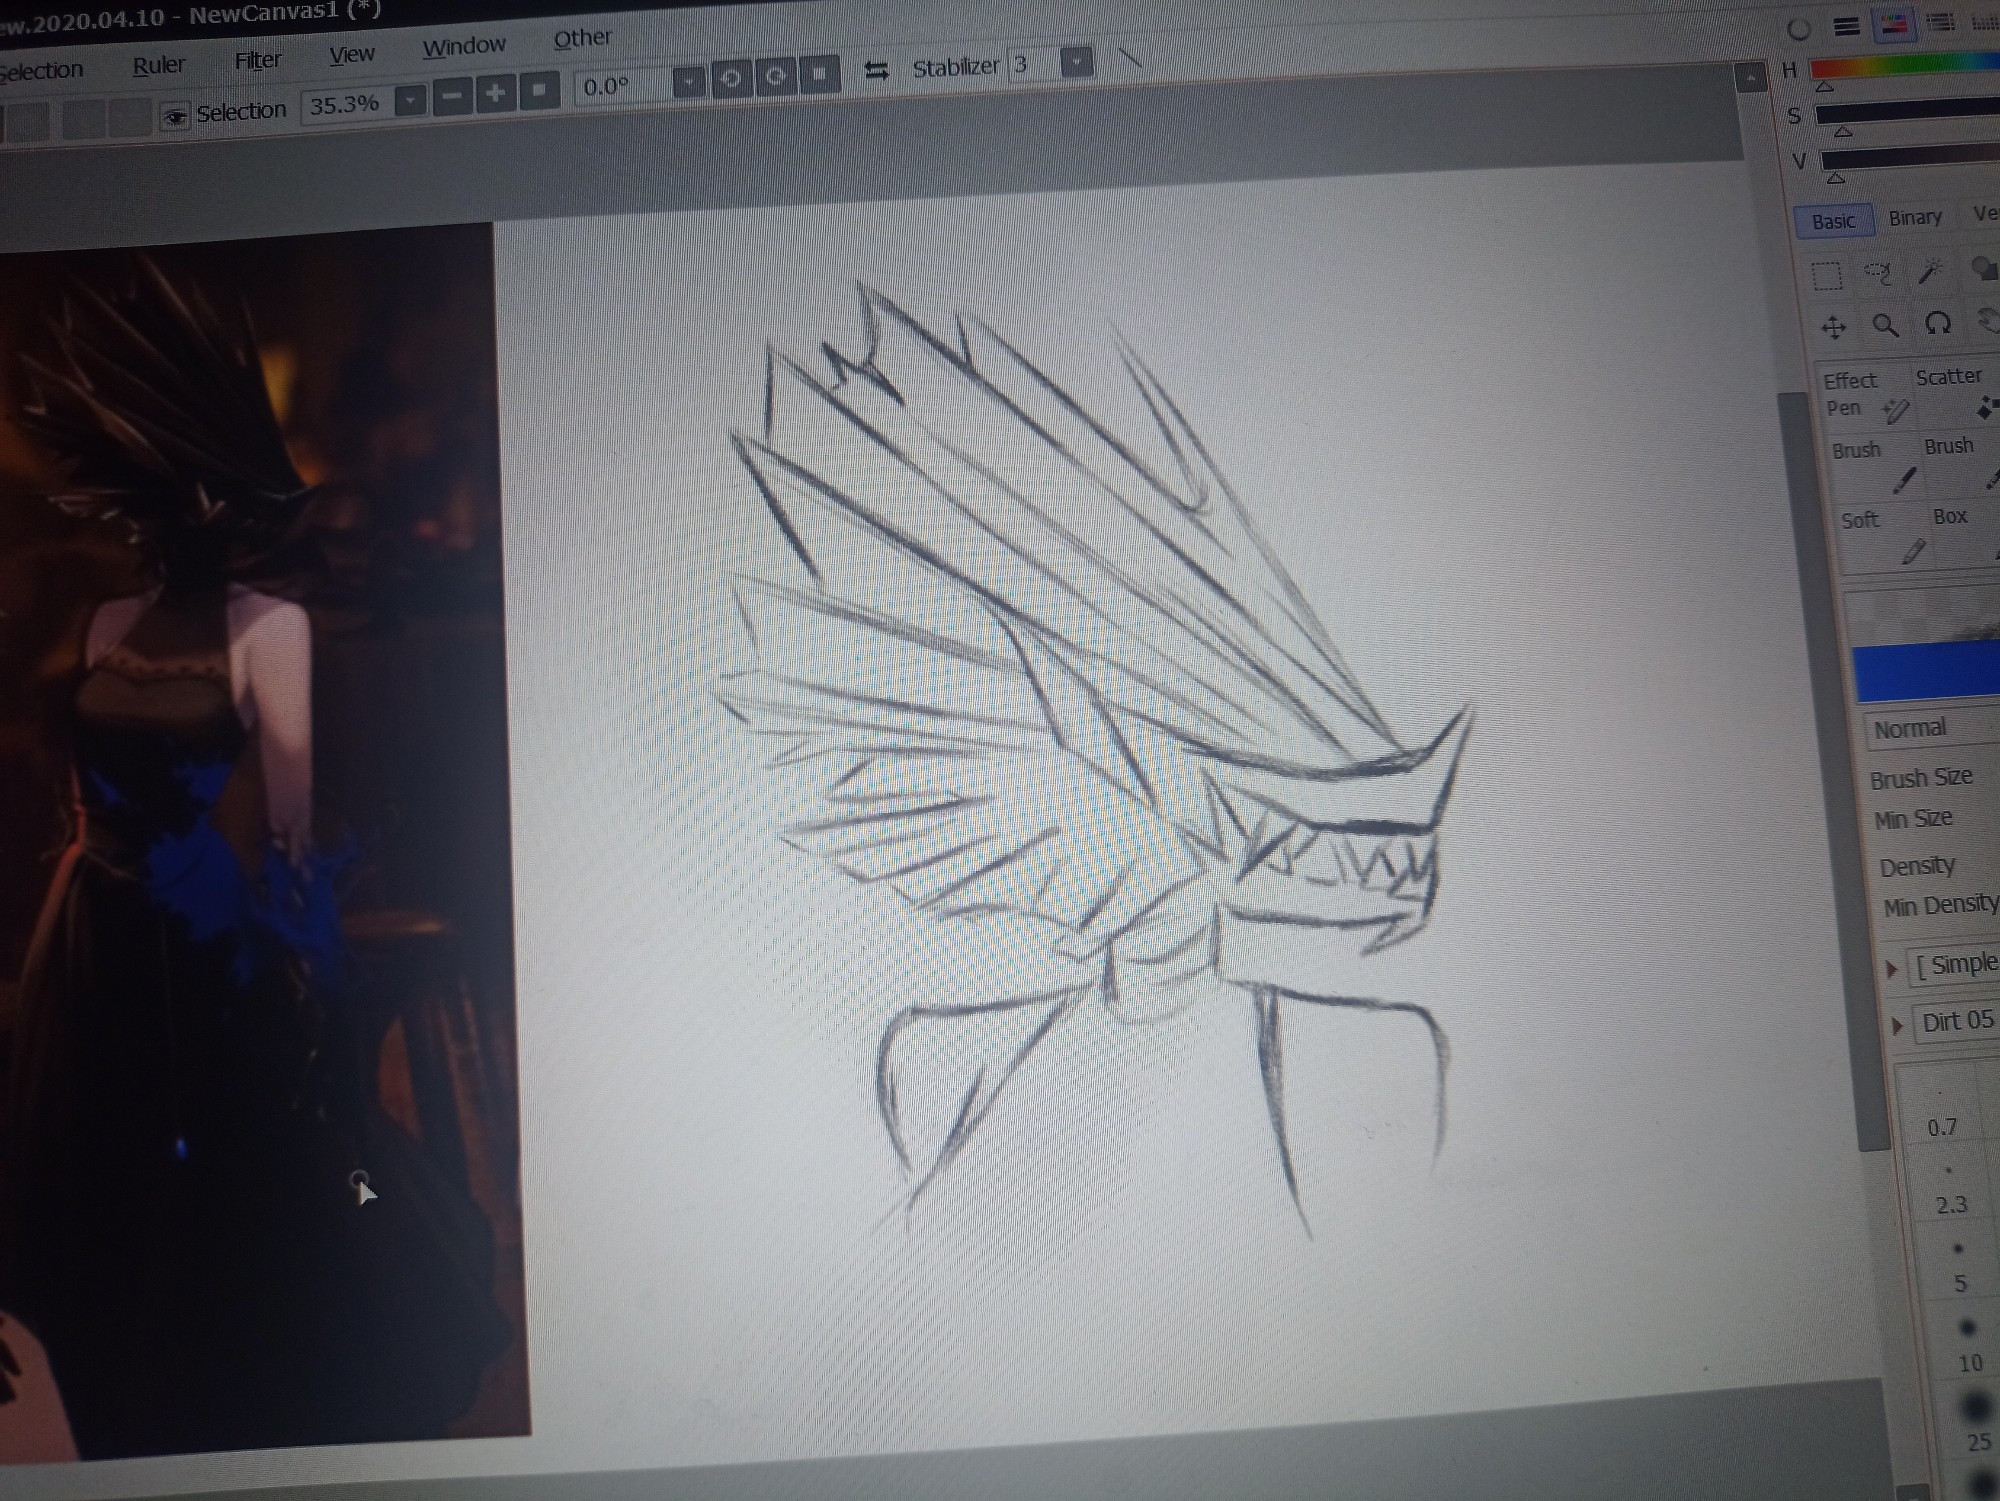2000x1501 pixels.
Task: Open the Filter menu
Action: [x=257, y=60]
